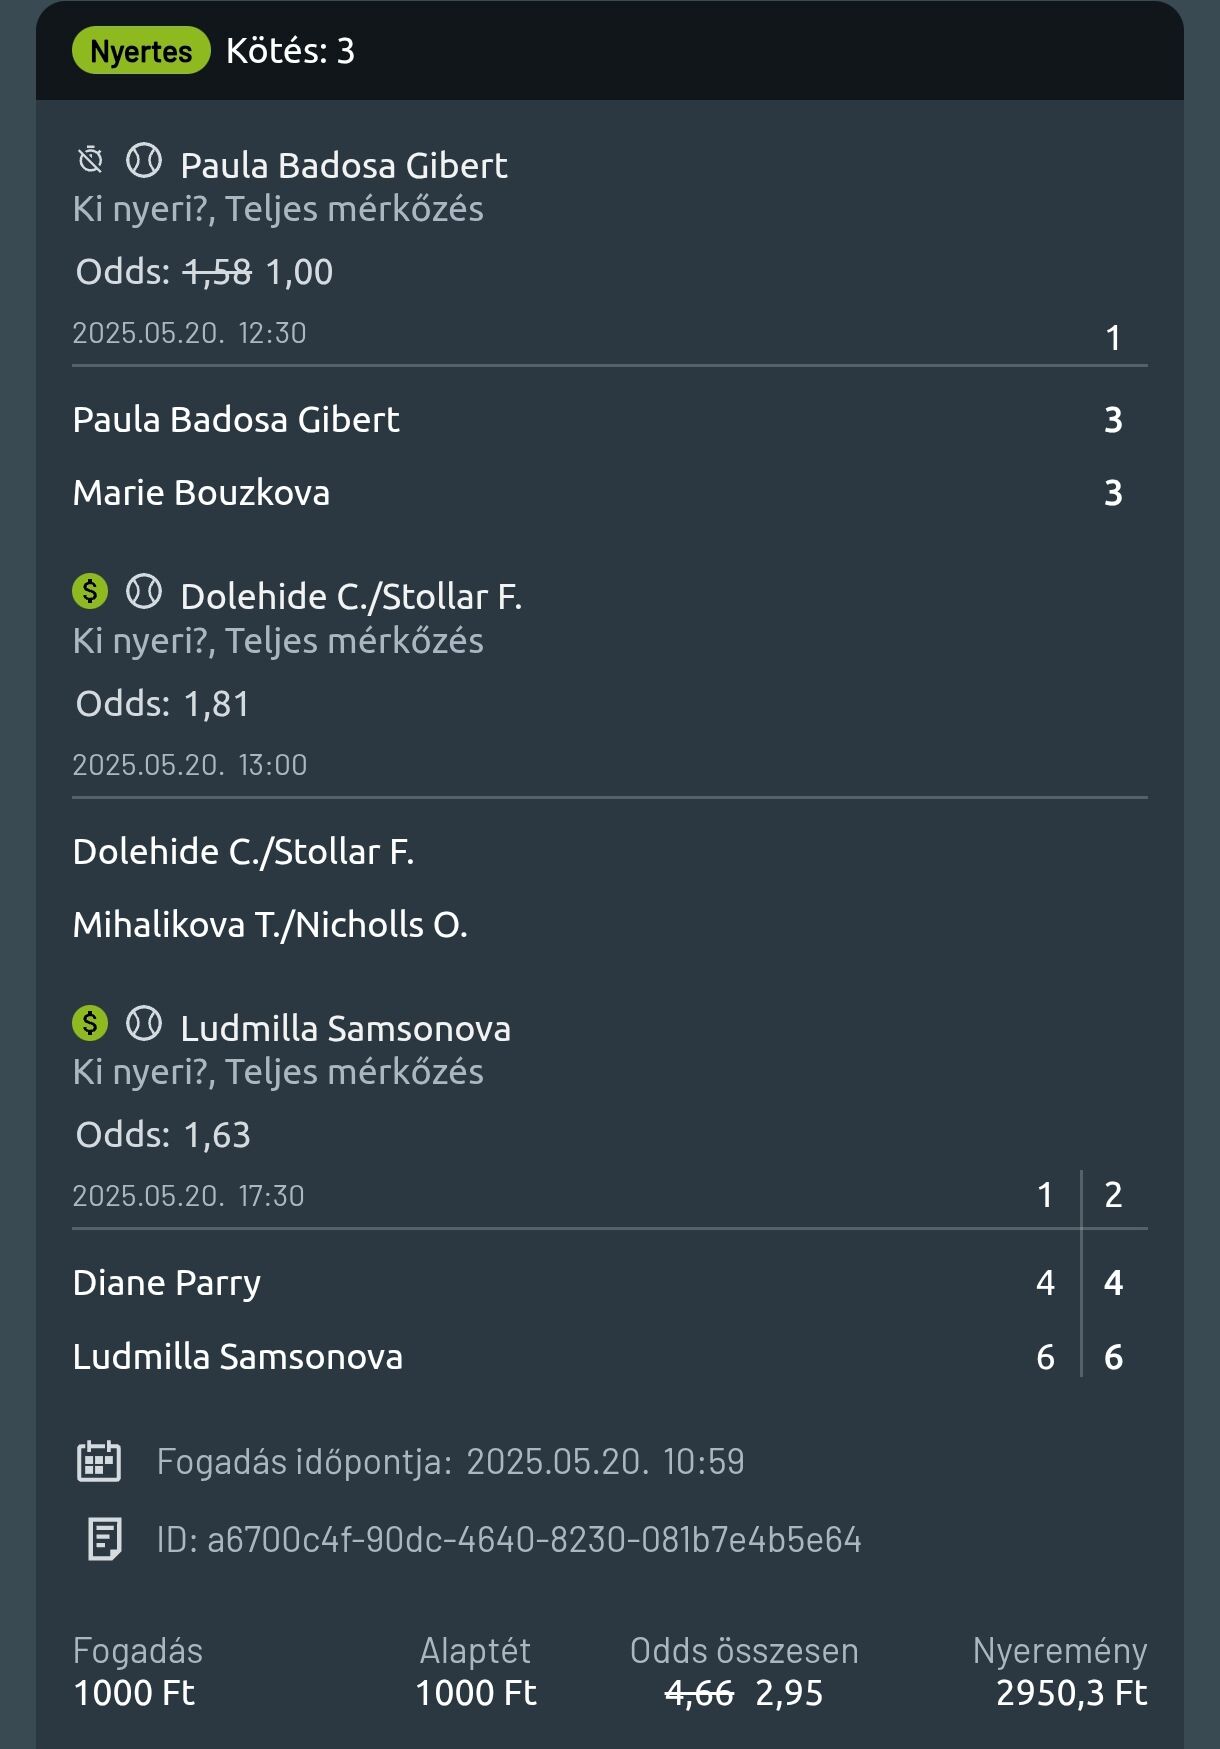1220x1749 pixels.
Task: Tap the Mihalikova T./Nicholls O. team row
Action: click(609, 925)
